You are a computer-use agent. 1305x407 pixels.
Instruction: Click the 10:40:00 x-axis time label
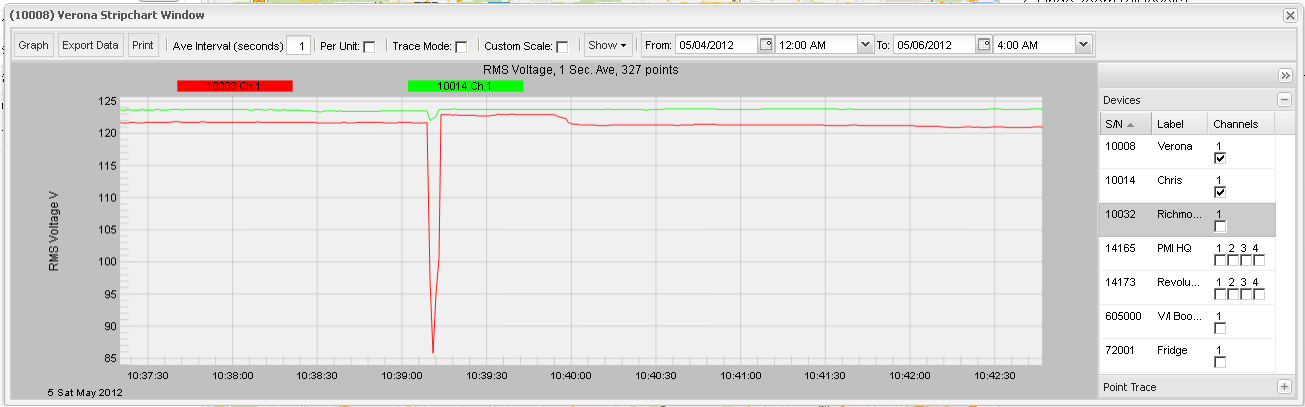570,375
